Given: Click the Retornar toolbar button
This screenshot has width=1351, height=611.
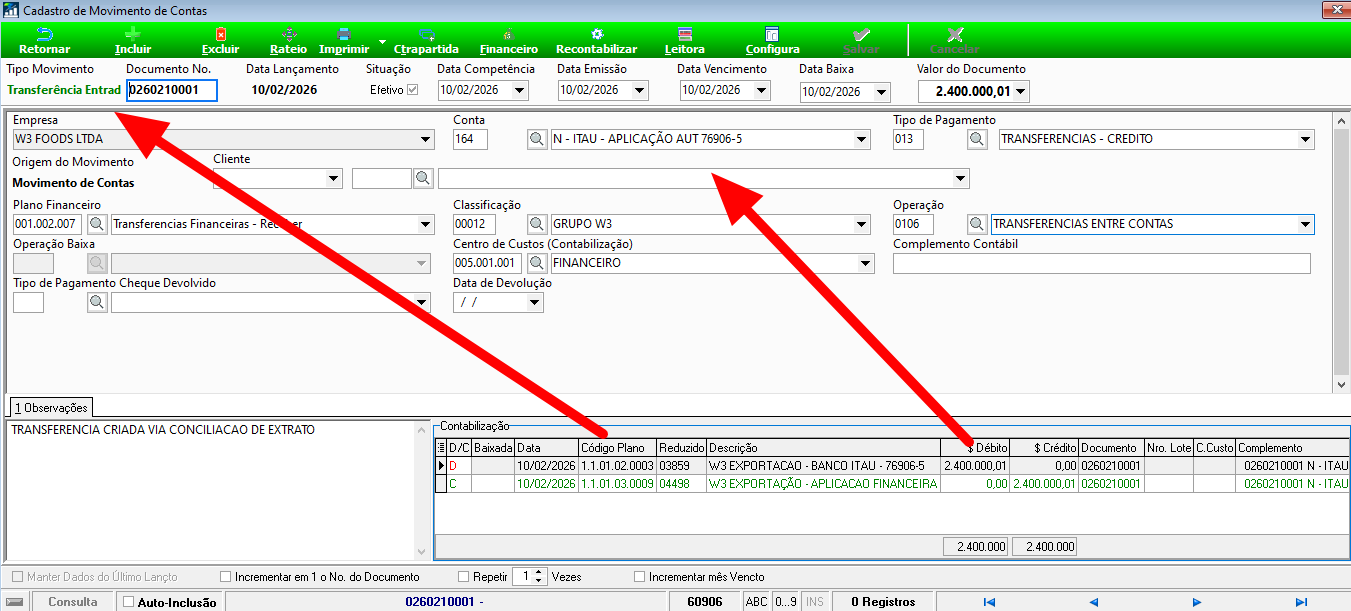Looking at the screenshot, I should (x=44, y=41).
